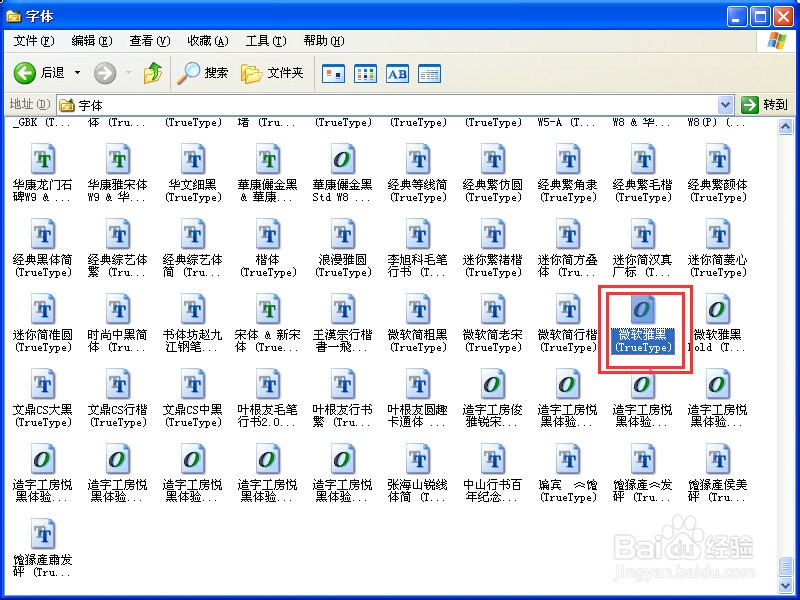Maximize the 字体 window
Image resolution: width=800 pixels, height=600 pixels.
[760, 17]
